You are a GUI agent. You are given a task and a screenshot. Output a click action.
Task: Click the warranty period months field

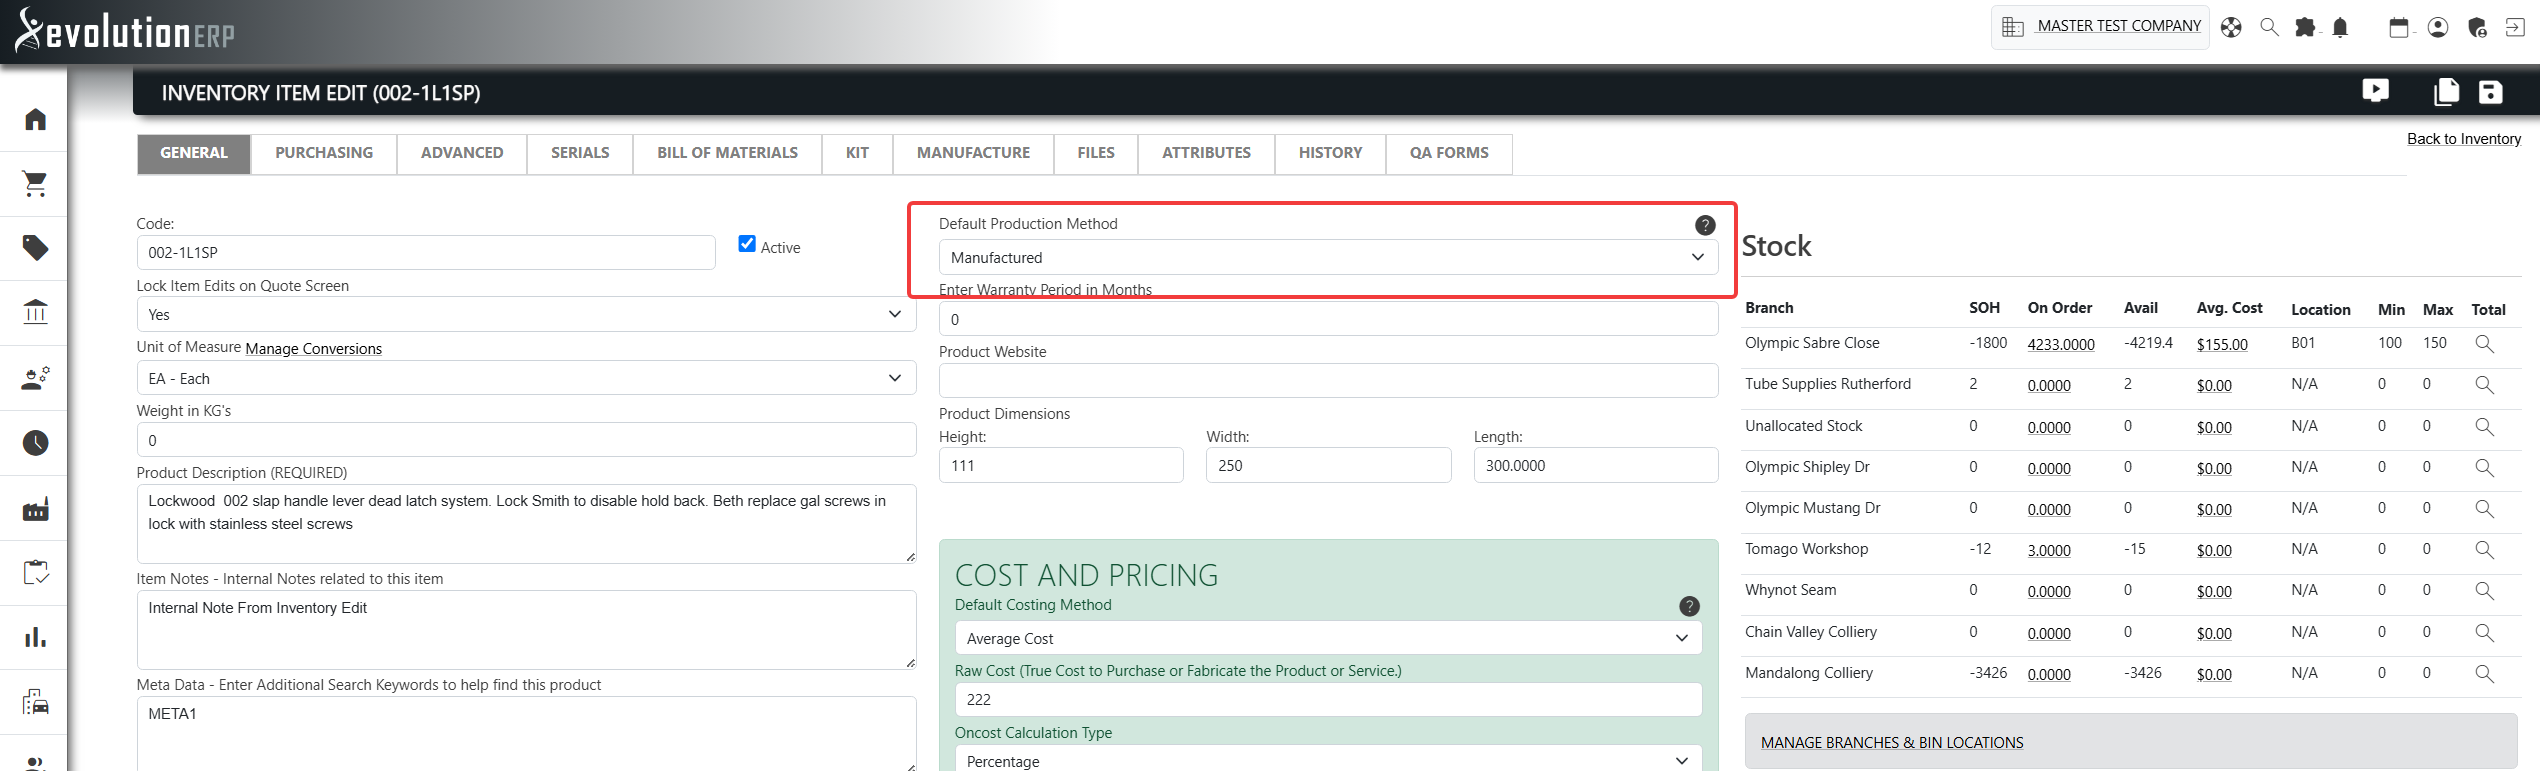coord(1328,319)
